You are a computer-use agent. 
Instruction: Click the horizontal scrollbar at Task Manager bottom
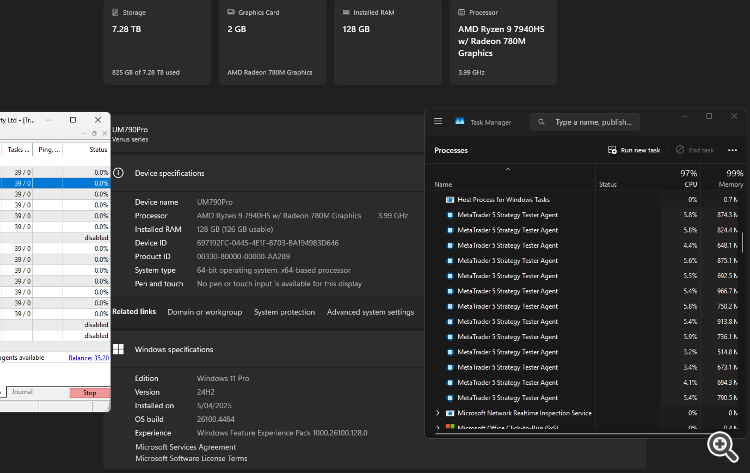point(574,434)
